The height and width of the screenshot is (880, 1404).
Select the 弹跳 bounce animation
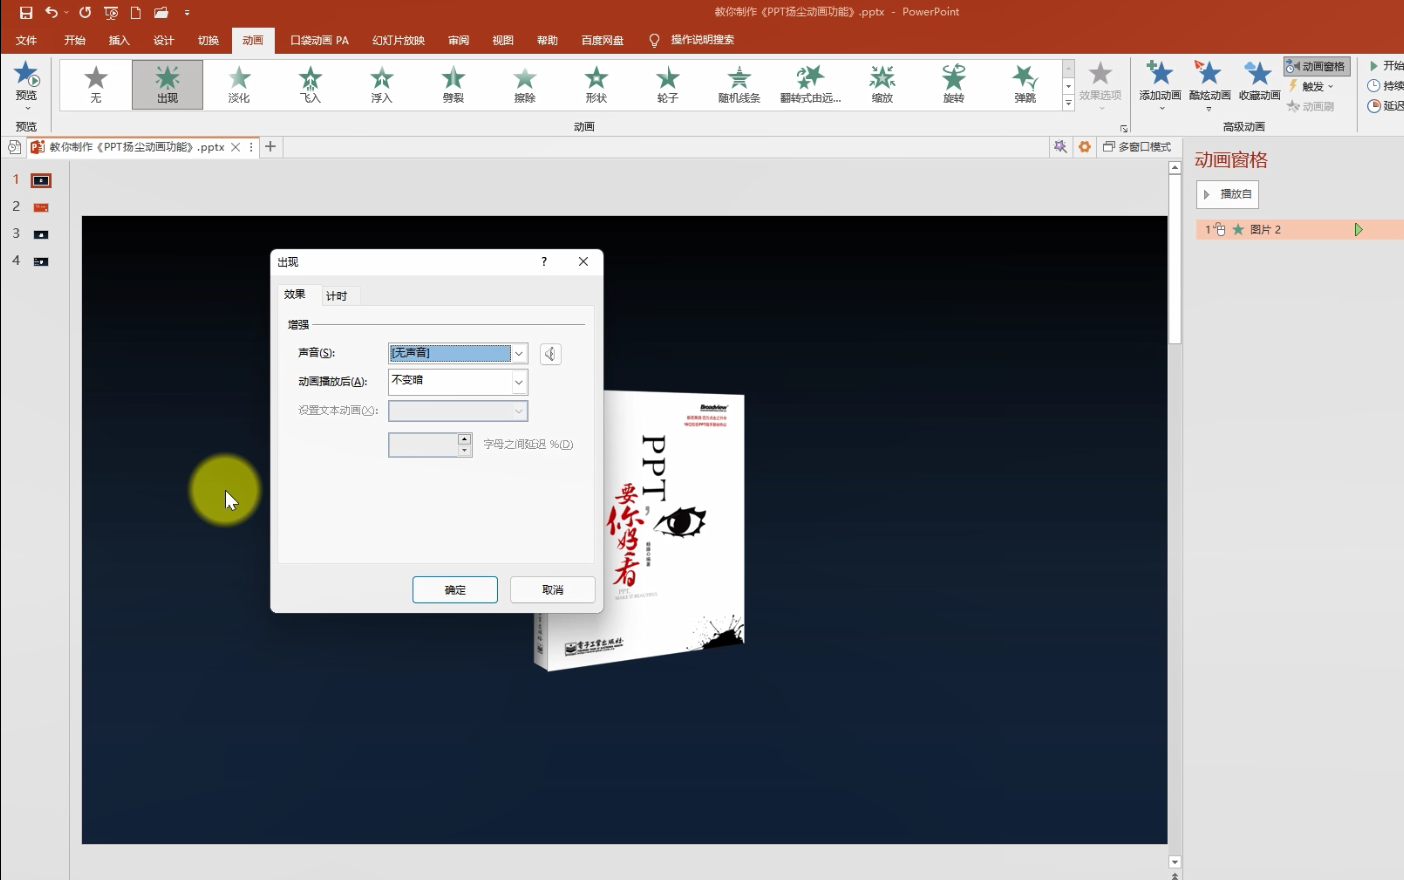pos(1025,84)
